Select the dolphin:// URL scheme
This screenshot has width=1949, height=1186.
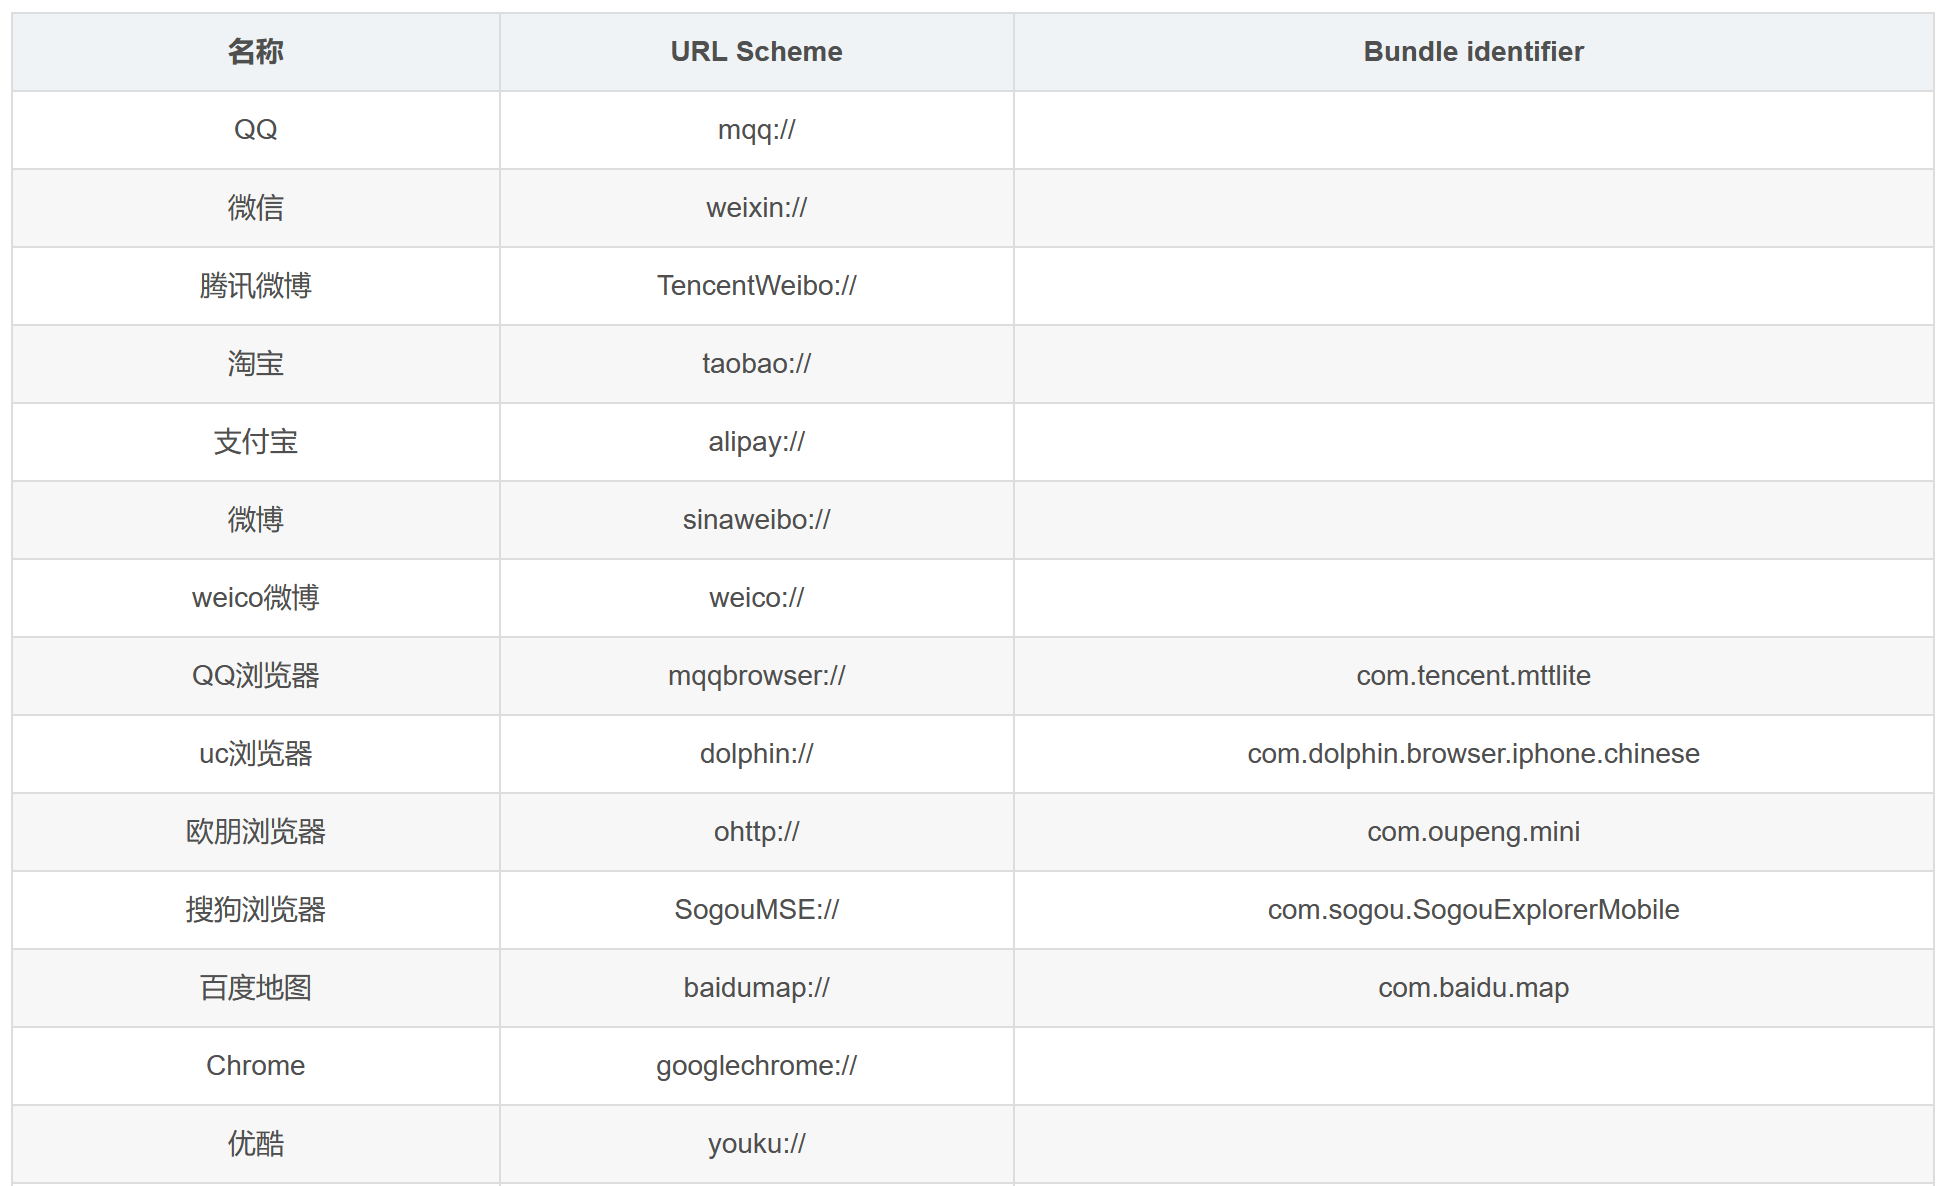tap(756, 754)
